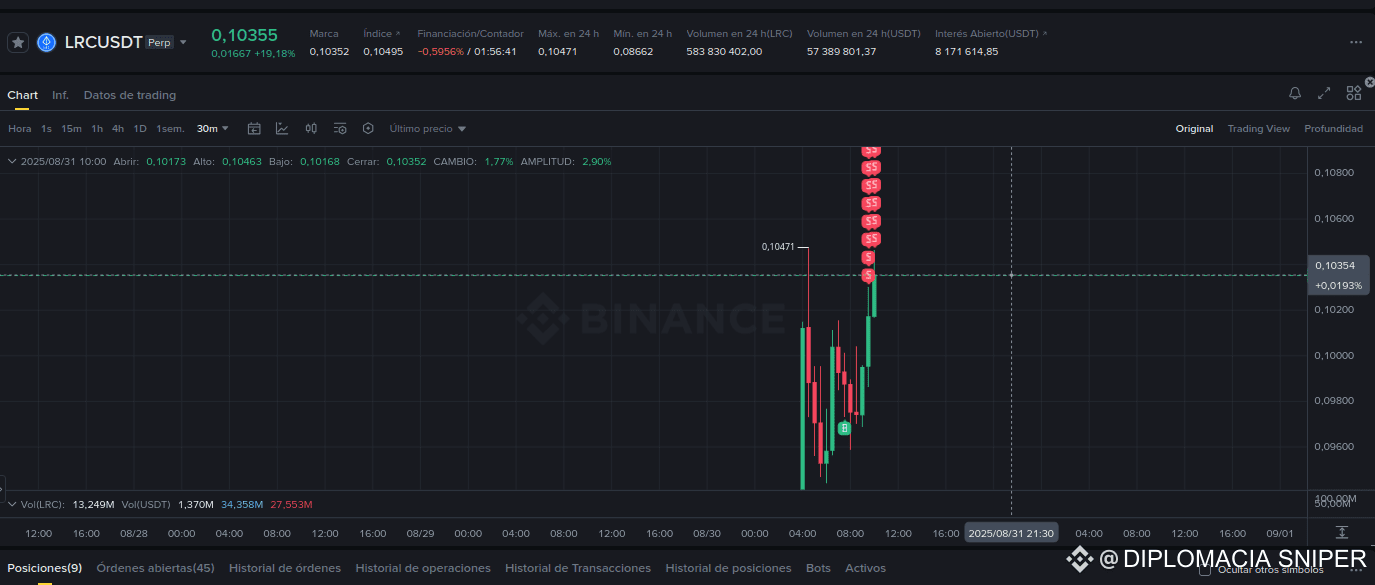Click the 24h volume 583 830 402,00

pos(724,51)
